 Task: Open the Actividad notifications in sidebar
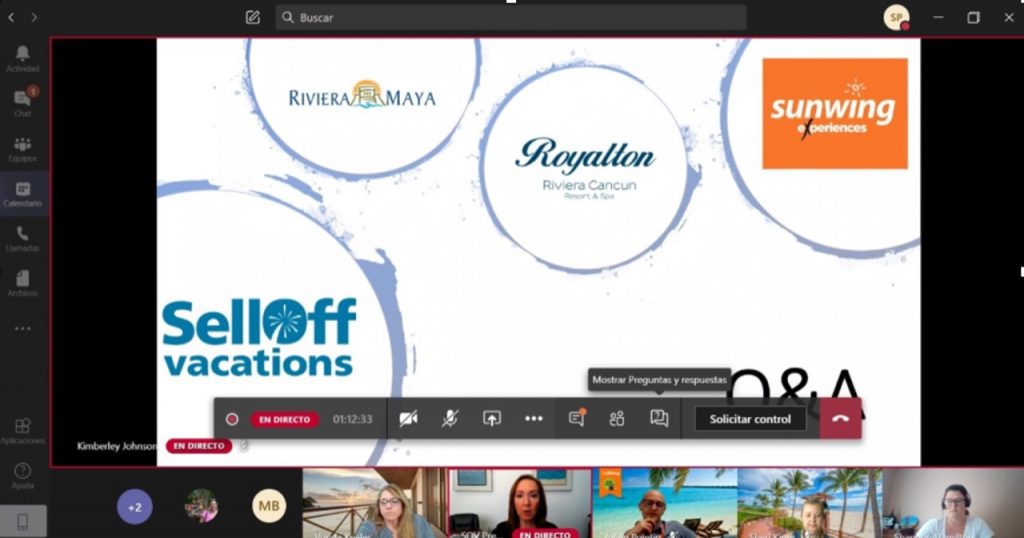click(22, 58)
